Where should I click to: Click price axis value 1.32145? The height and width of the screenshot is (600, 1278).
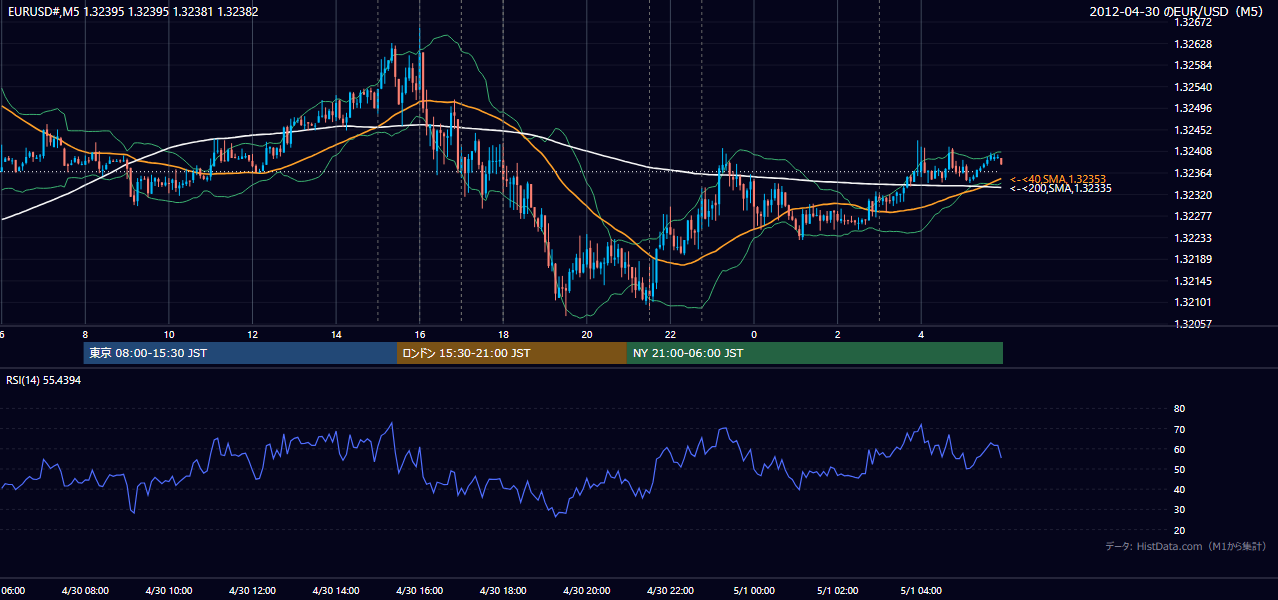1192,281
